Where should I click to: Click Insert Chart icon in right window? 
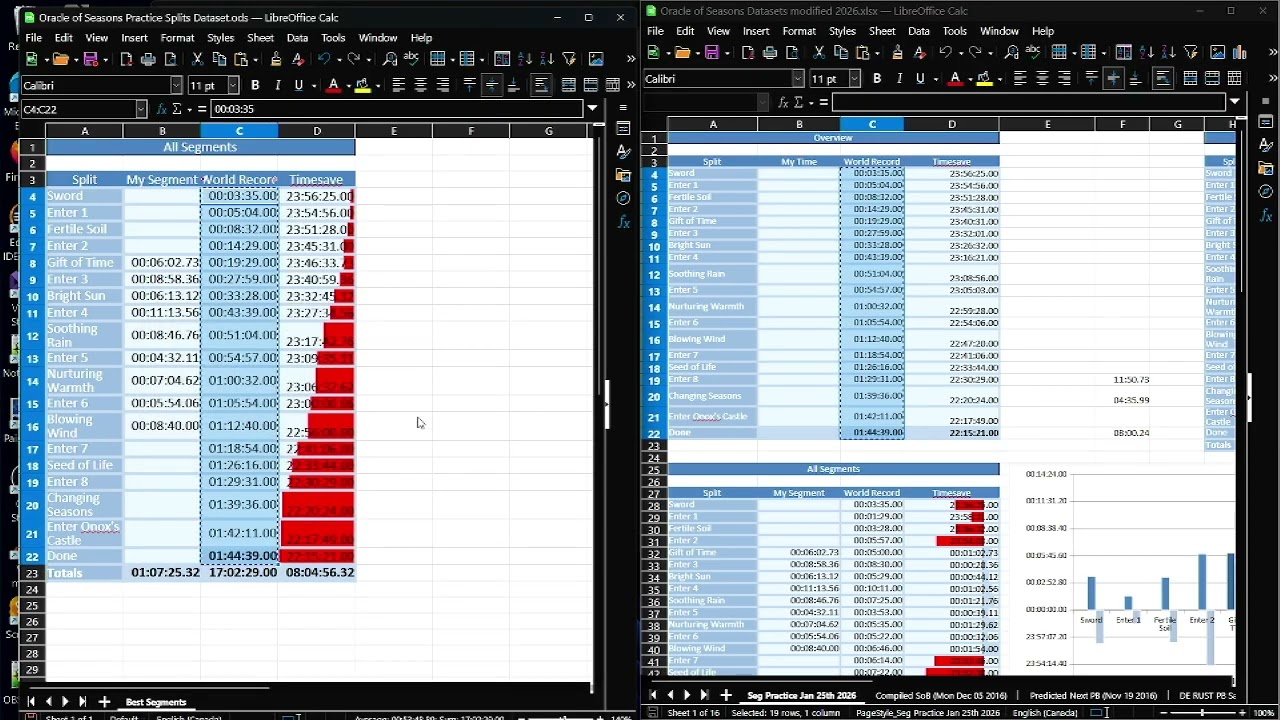click(1240, 53)
